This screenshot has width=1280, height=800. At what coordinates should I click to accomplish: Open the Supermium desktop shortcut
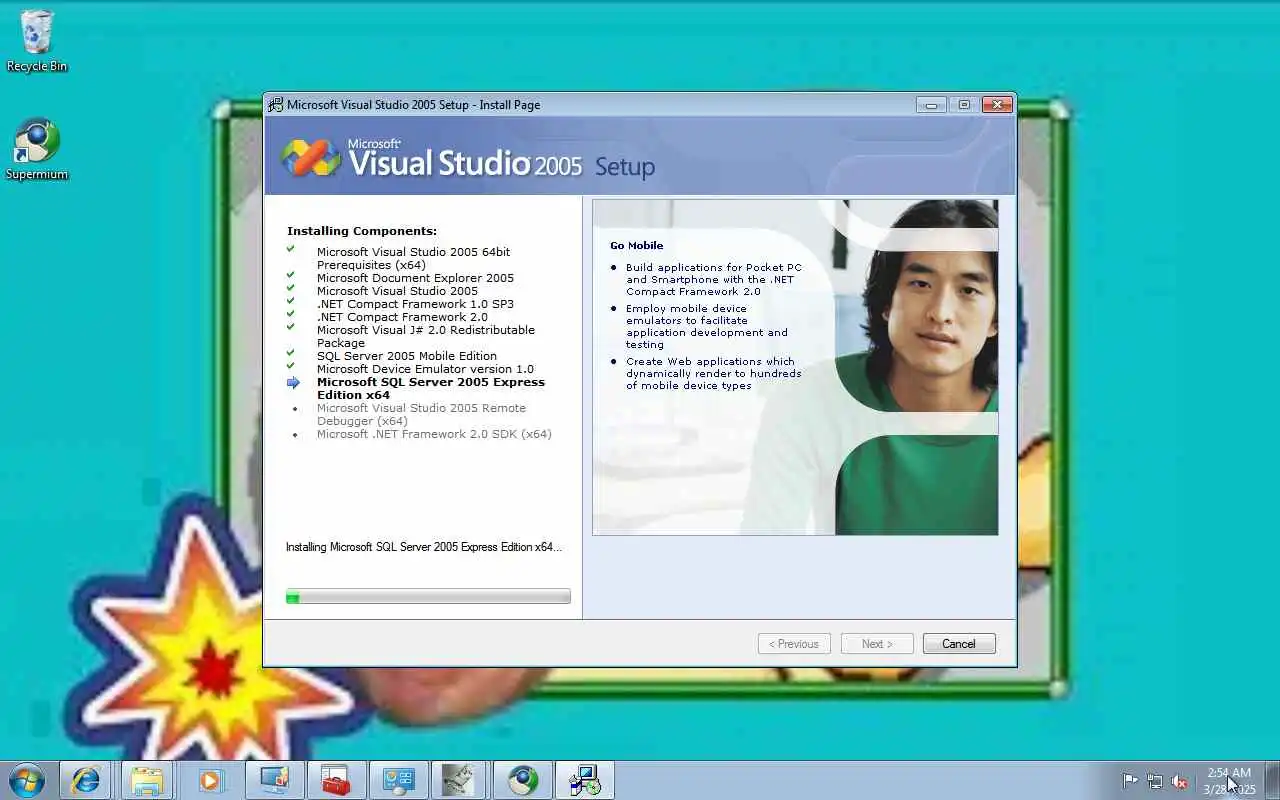pyautogui.click(x=37, y=150)
